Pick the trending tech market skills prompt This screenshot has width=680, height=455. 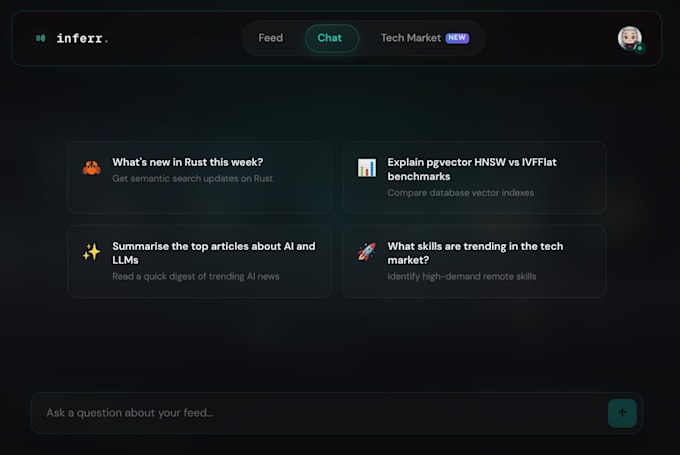pos(474,261)
